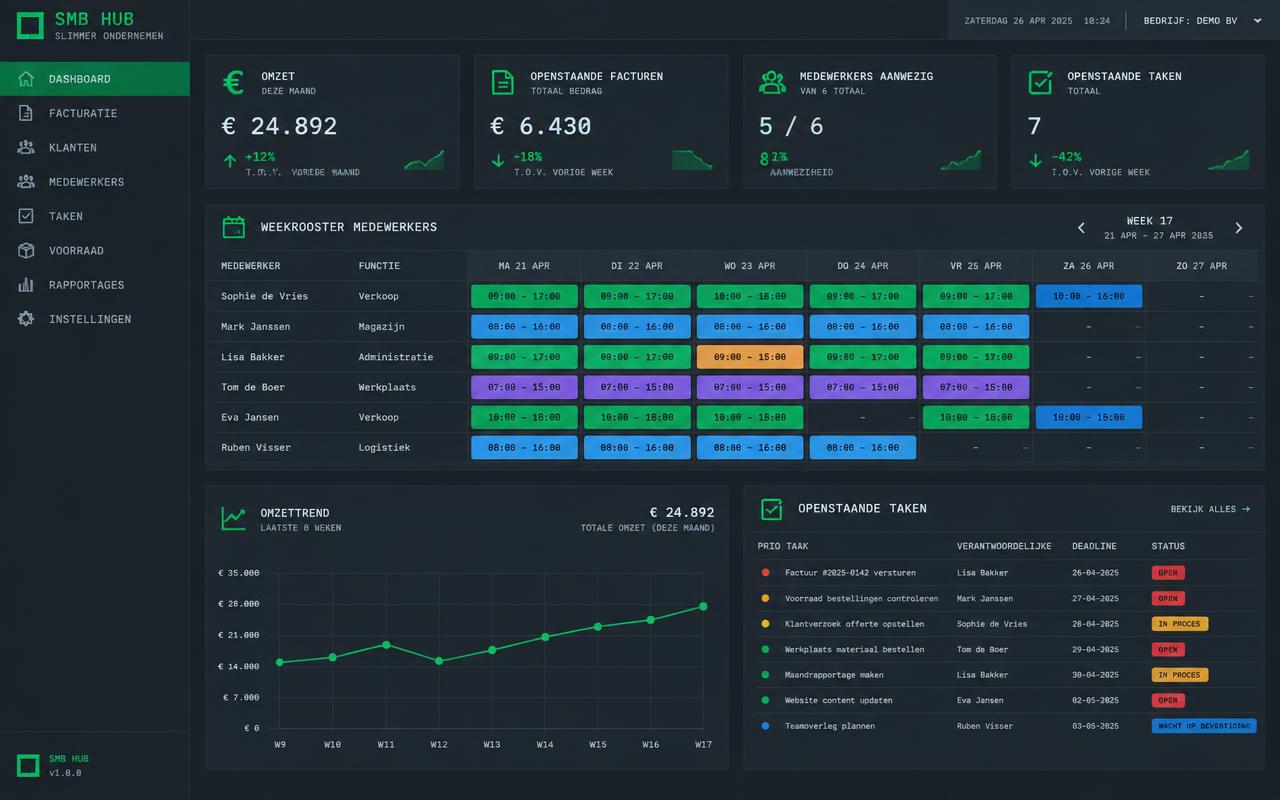Click the check icon on Openstaande Taken card
The height and width of the screenshot is (800, 1280).
click(x=1040, y=82)
